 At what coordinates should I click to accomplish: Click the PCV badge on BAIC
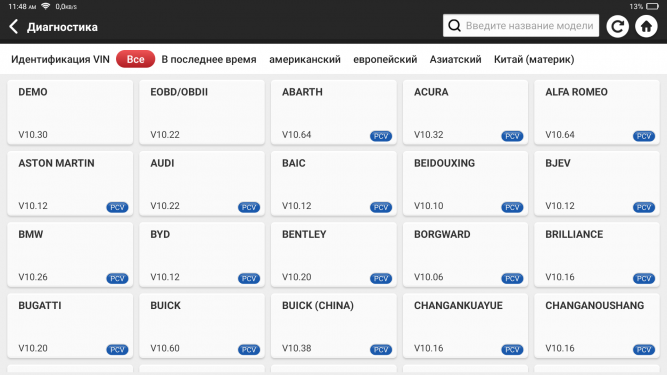tap(381, 207)
